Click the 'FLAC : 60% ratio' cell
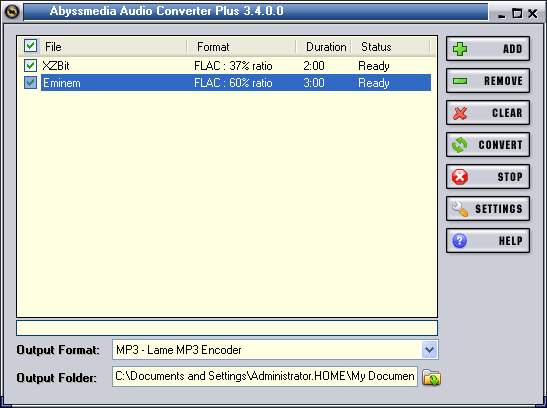This screenshot has width=547, height=408. pos(233,83)
